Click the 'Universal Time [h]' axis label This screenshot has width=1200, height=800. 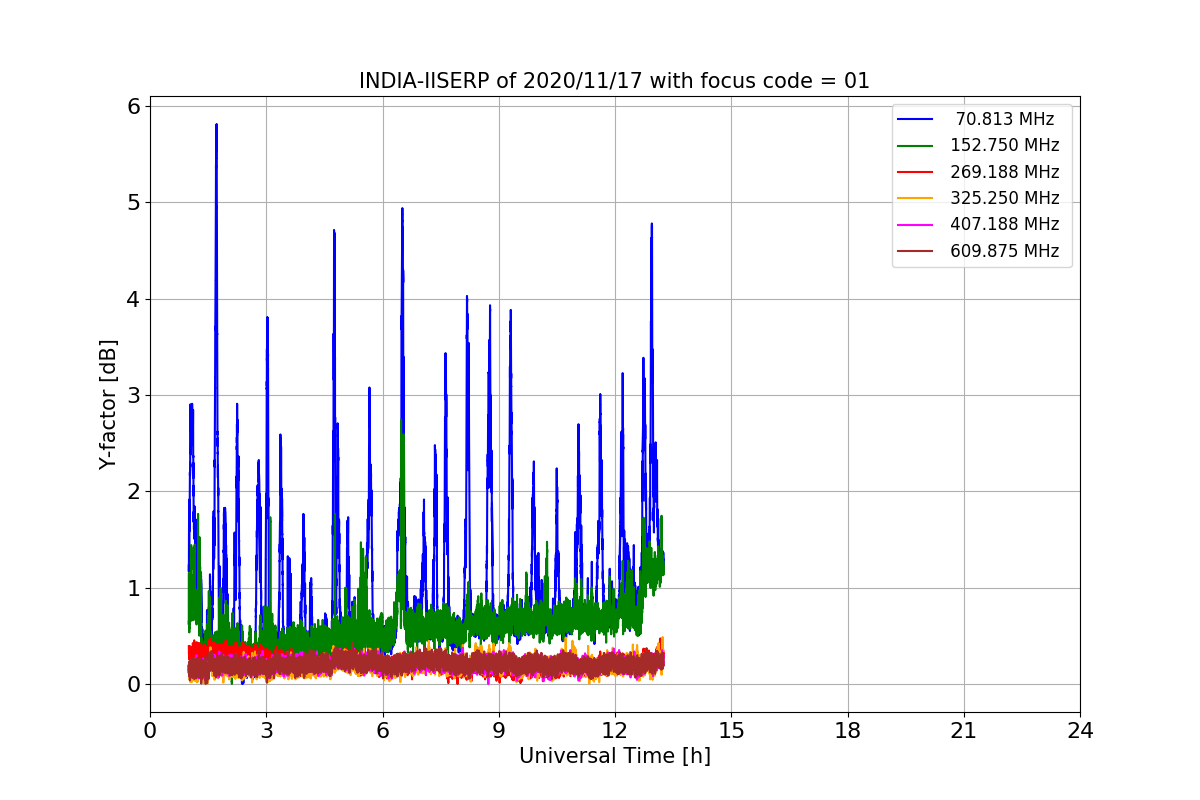click(x=615, y=757)
